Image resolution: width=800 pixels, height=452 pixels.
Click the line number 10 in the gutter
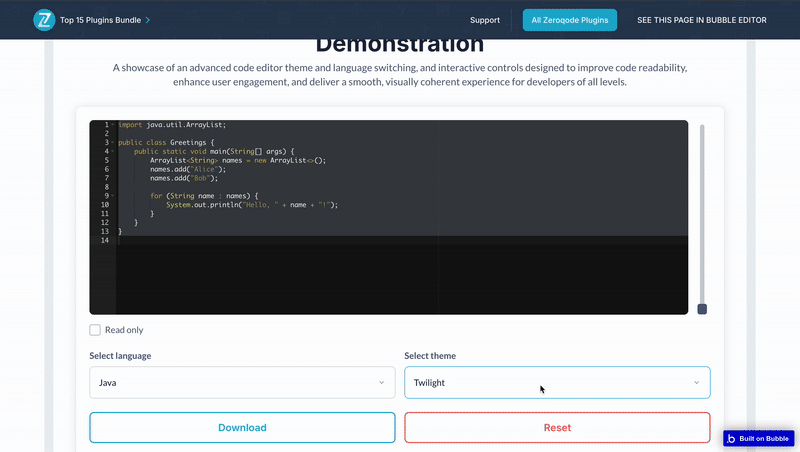coord(104,205)
